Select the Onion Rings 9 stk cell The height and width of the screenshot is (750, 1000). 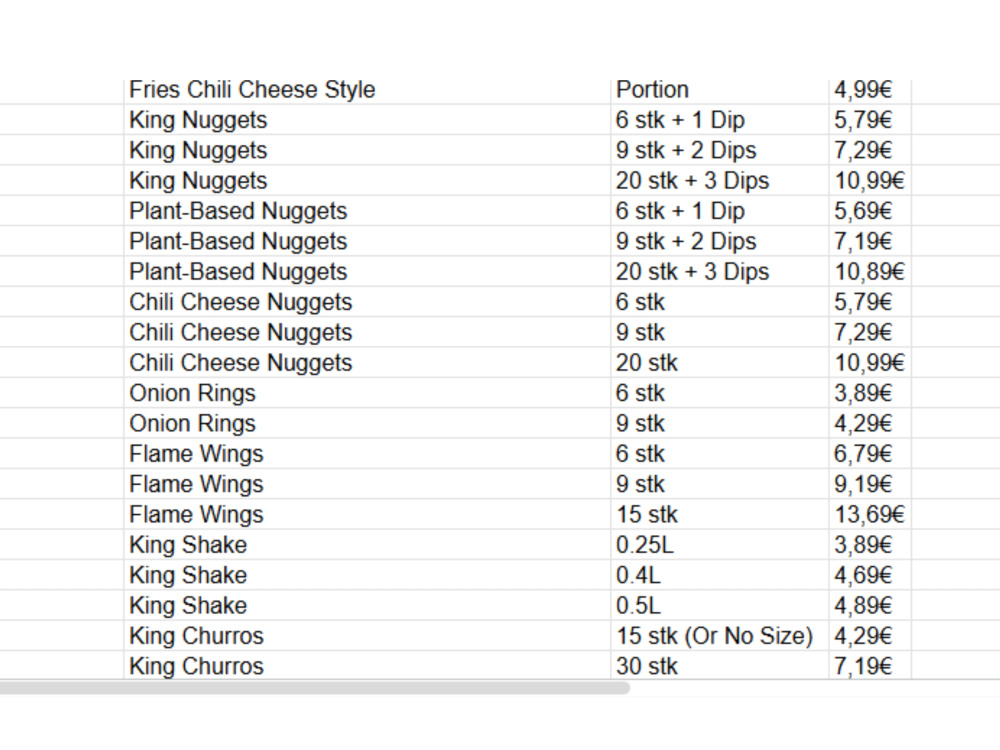coord(719,423)
